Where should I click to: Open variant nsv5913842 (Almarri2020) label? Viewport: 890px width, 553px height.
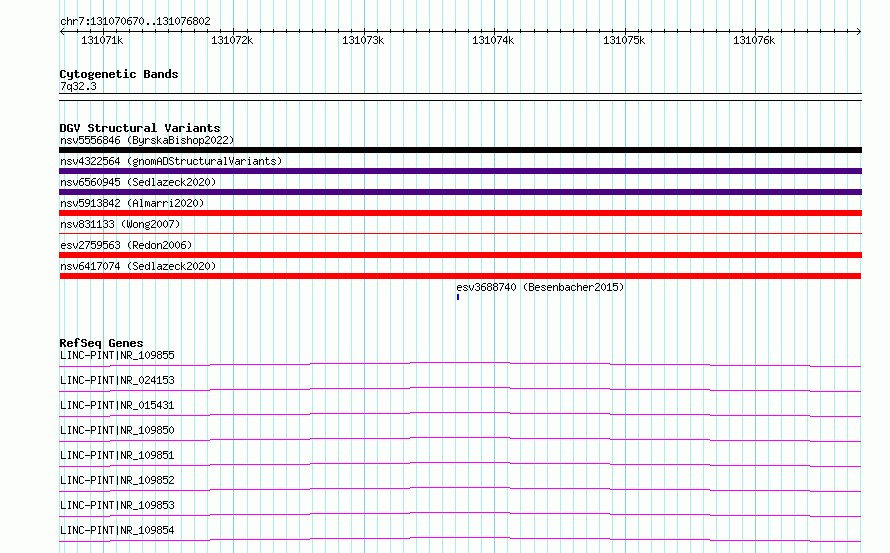(x=132, y=203)
